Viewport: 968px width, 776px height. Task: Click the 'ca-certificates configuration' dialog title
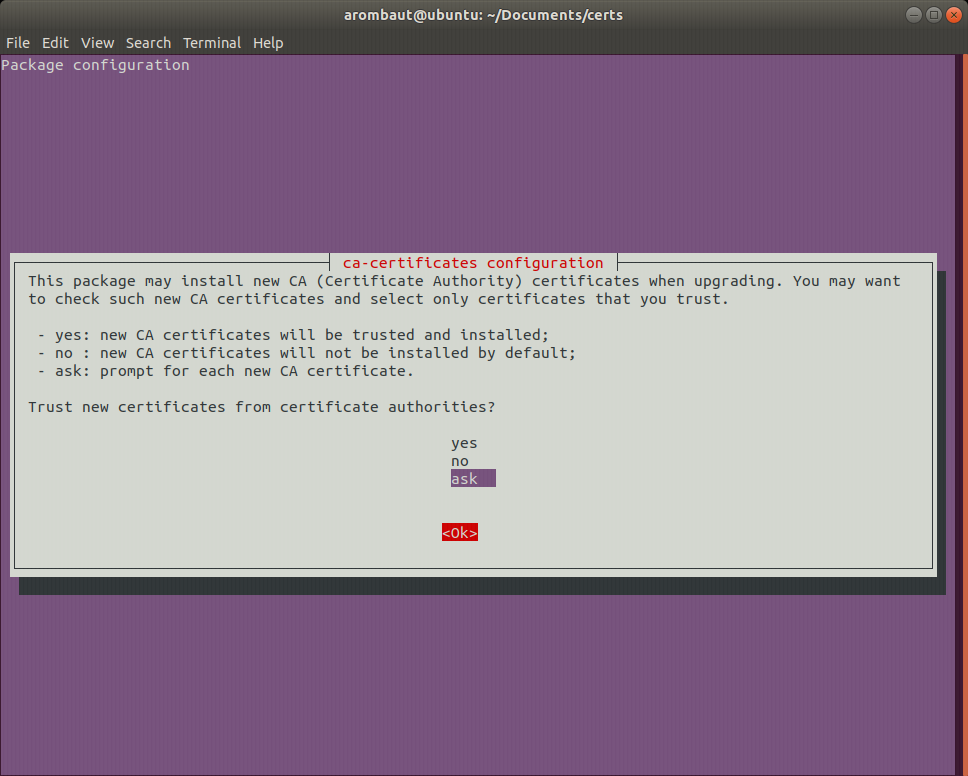click(x=473, y=263)
